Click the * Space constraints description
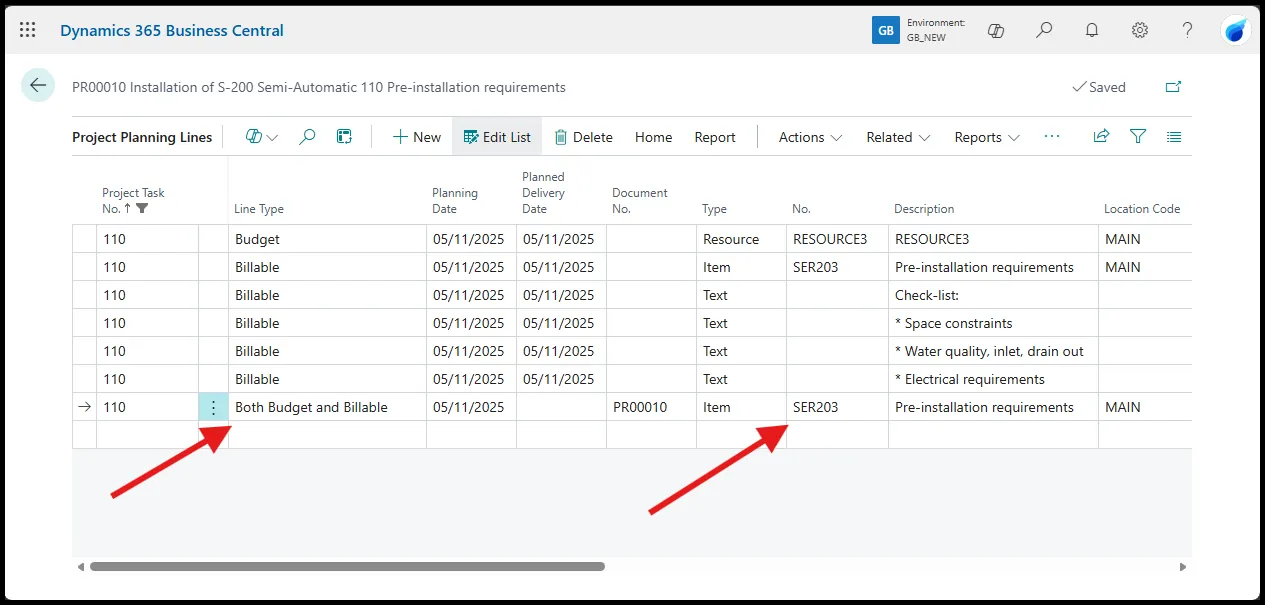 (x=994, y=323)
